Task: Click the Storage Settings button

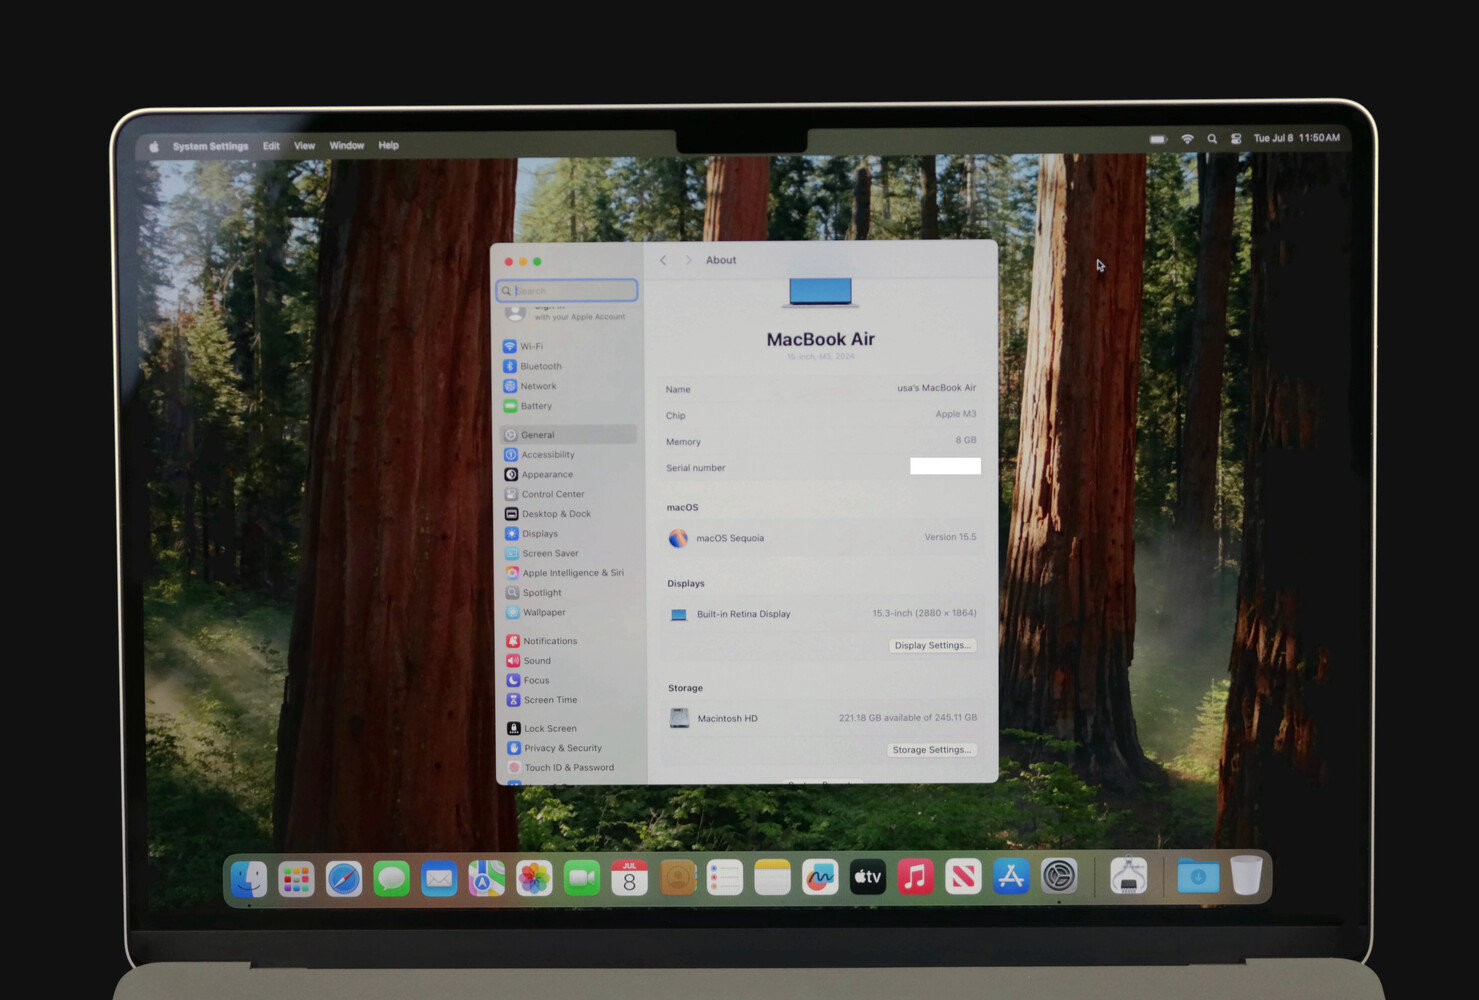Action: (932, 749)
